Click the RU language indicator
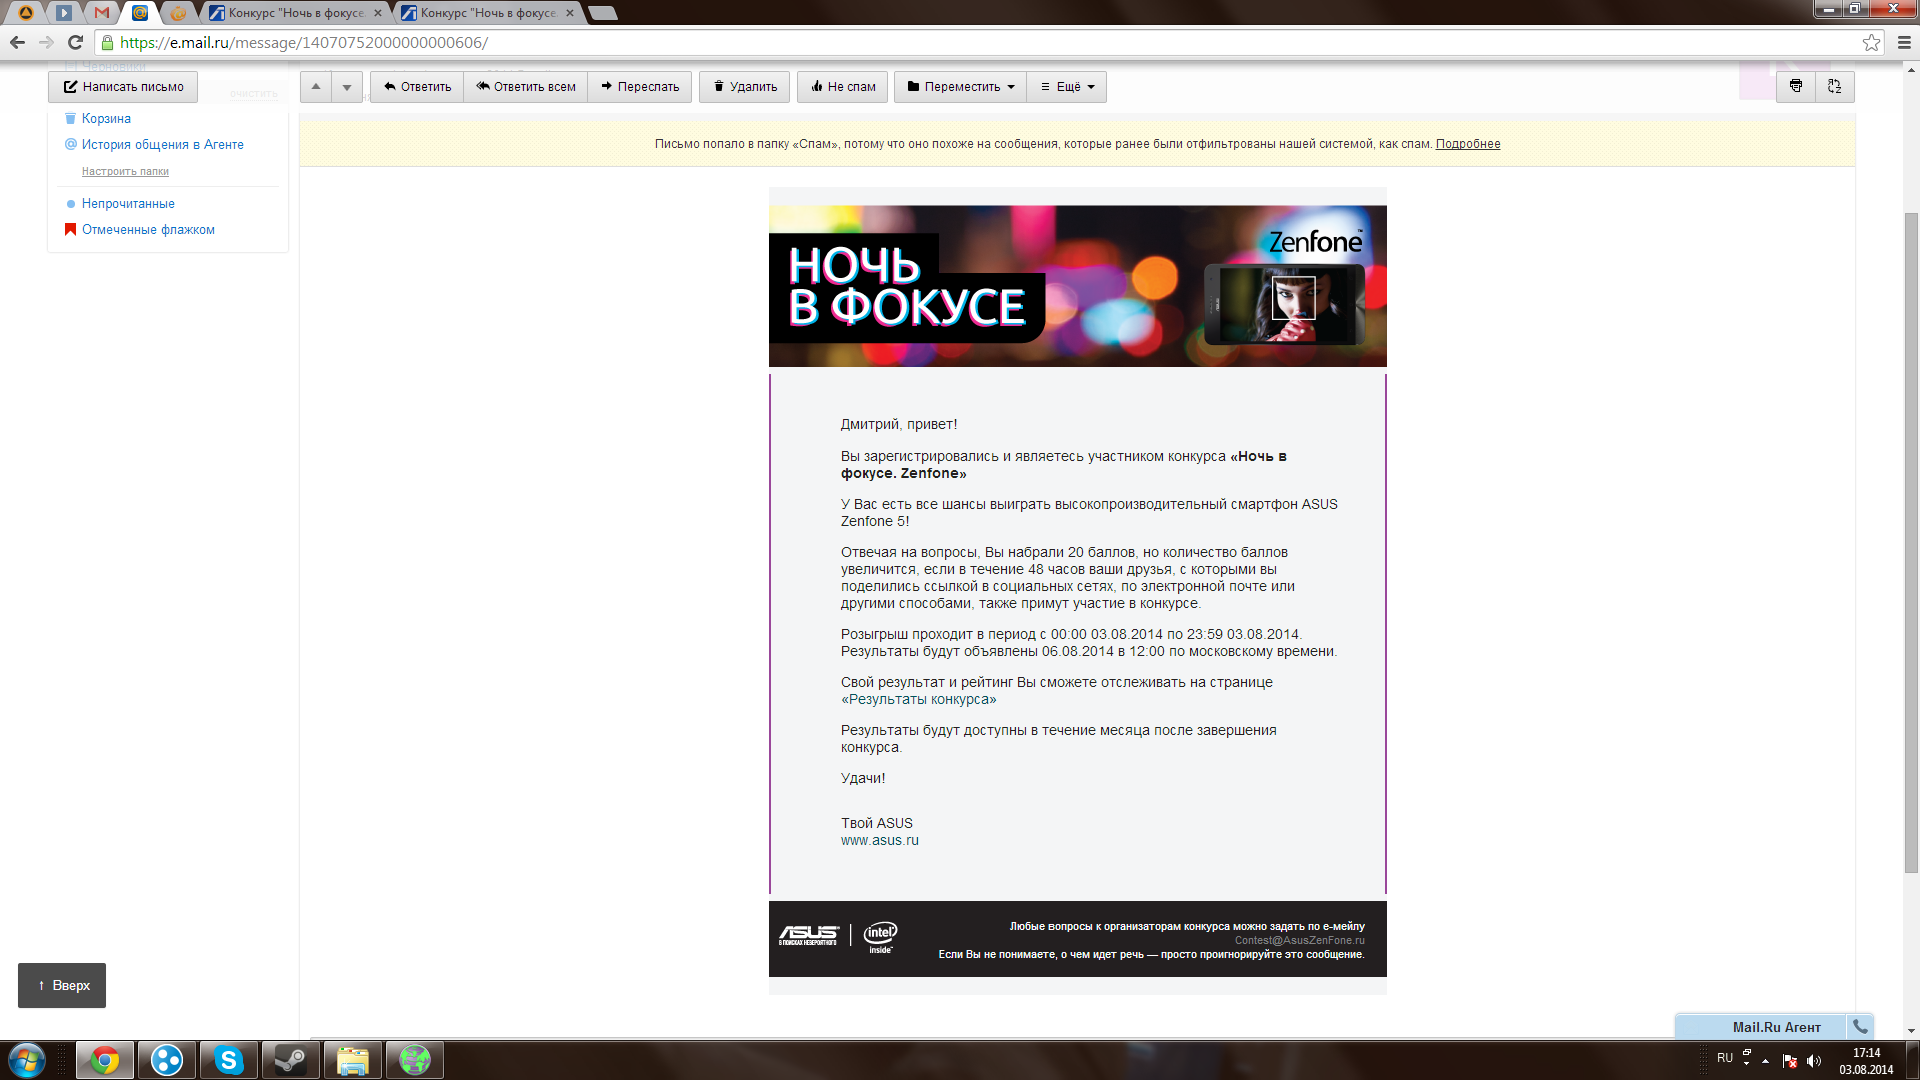The height and width of the screenshot is (1080, 1920). tap(1725, 1058)
